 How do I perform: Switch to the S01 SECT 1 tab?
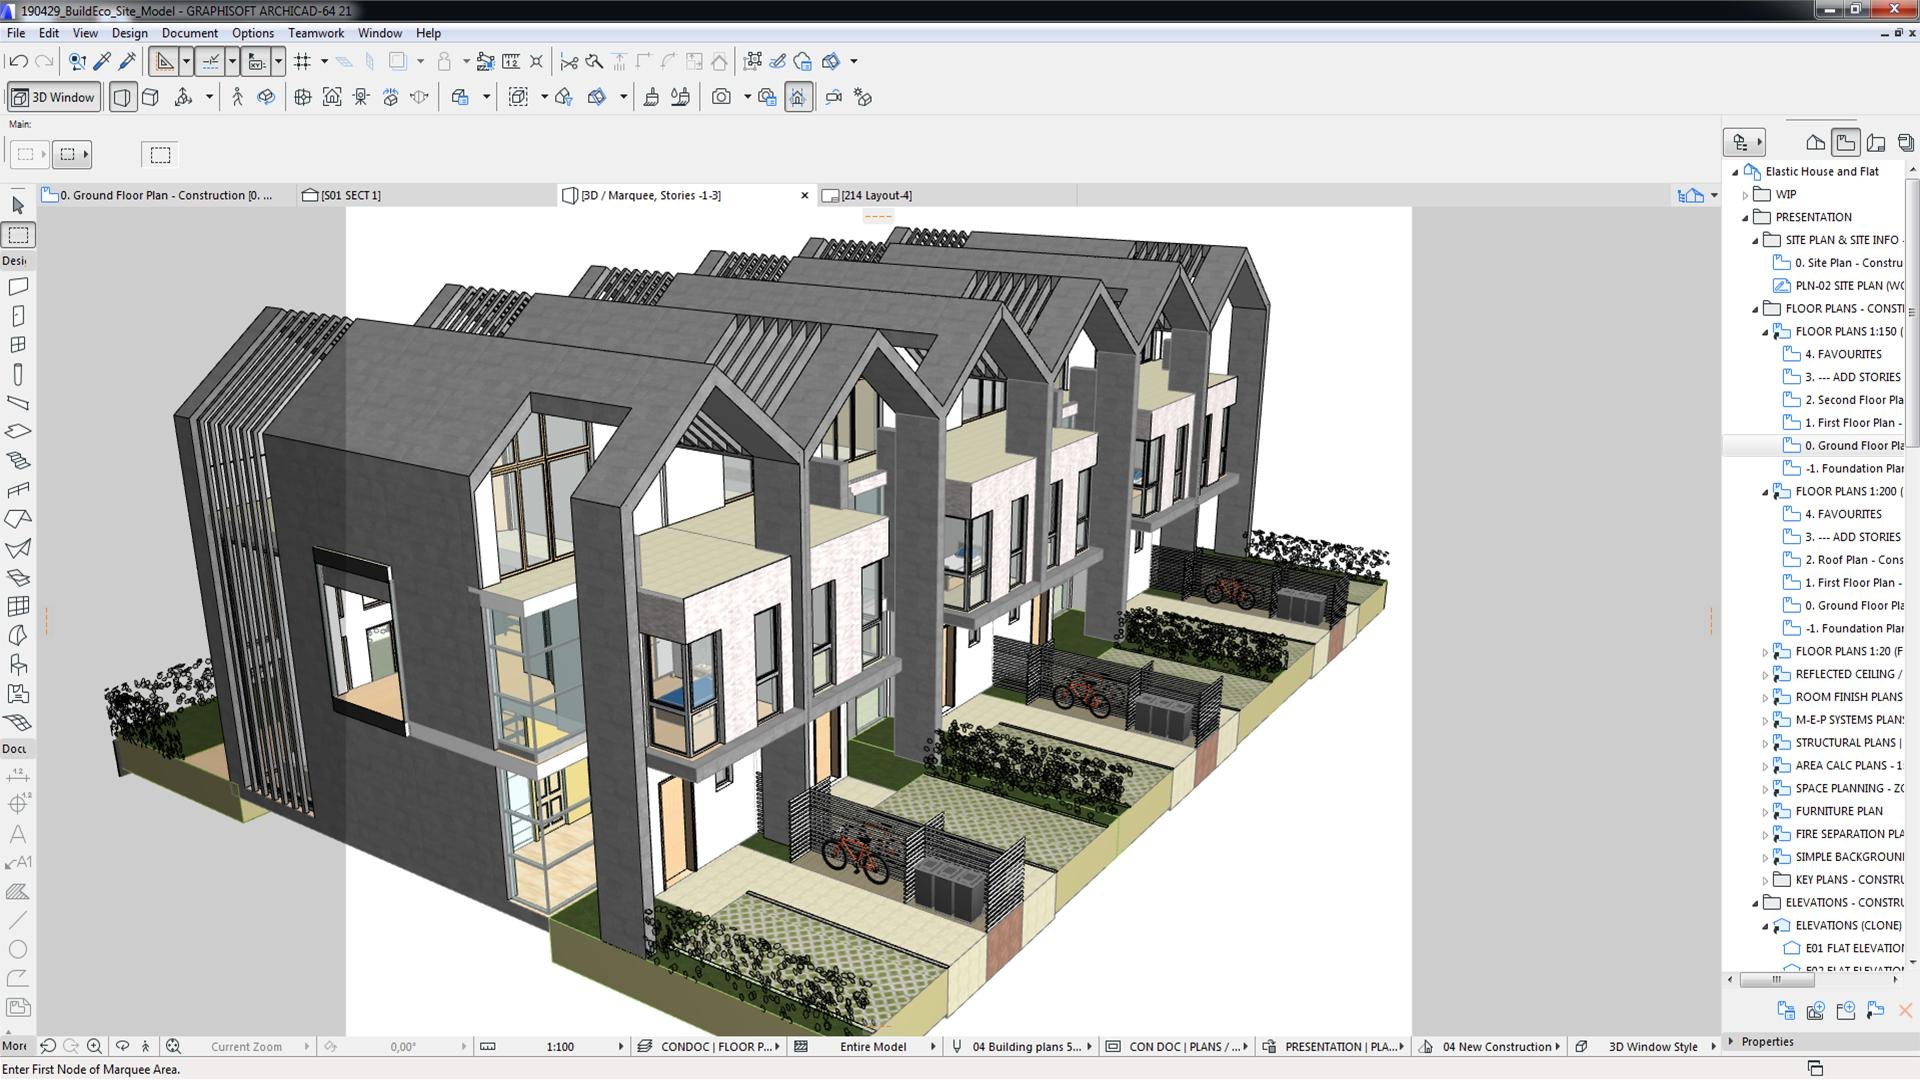pos(349,195)
